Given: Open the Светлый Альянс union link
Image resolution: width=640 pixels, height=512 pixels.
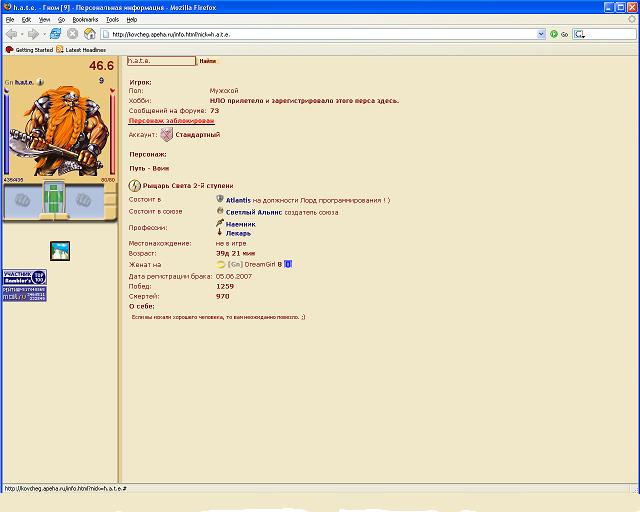Looking at the screenshot, I should 254,212.
